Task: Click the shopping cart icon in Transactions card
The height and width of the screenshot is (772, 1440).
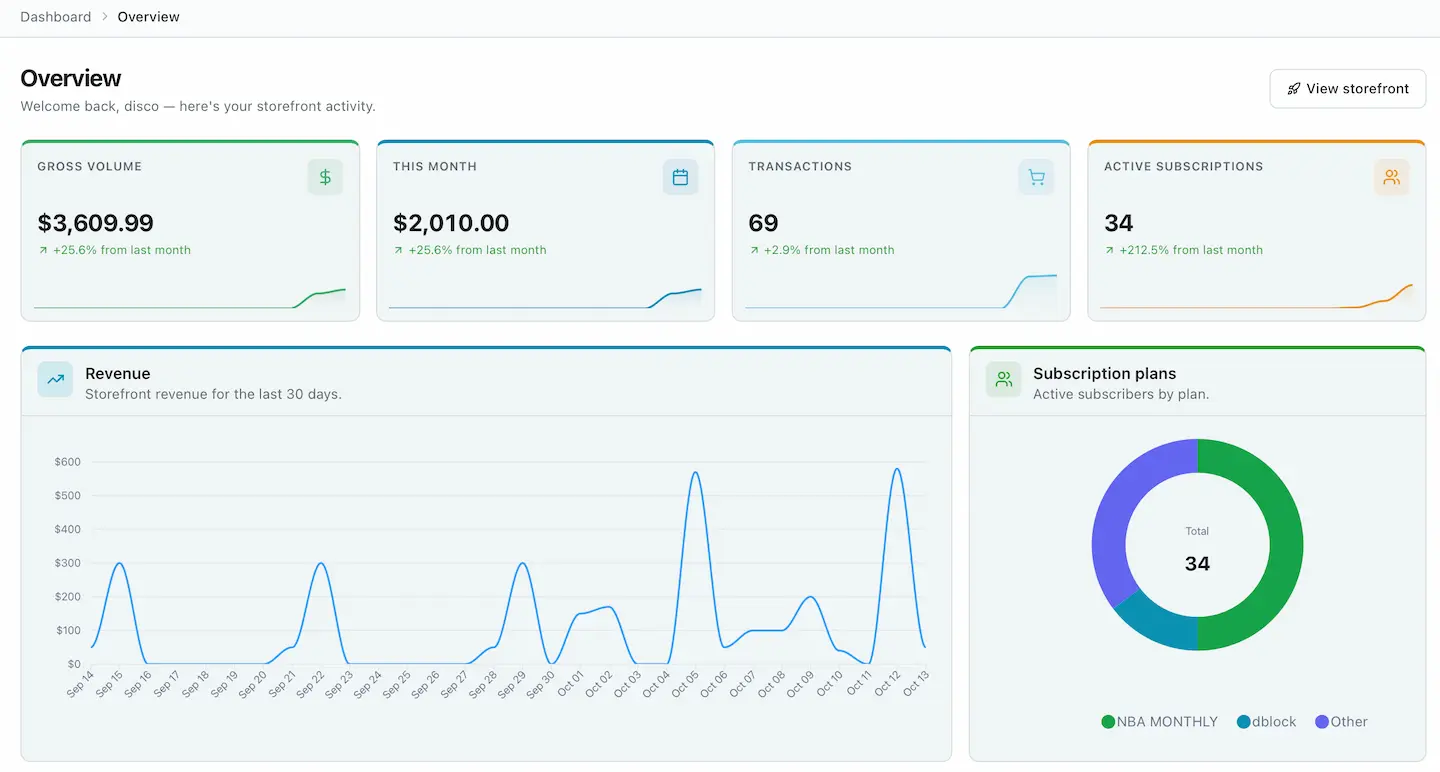Action: 1036,177
